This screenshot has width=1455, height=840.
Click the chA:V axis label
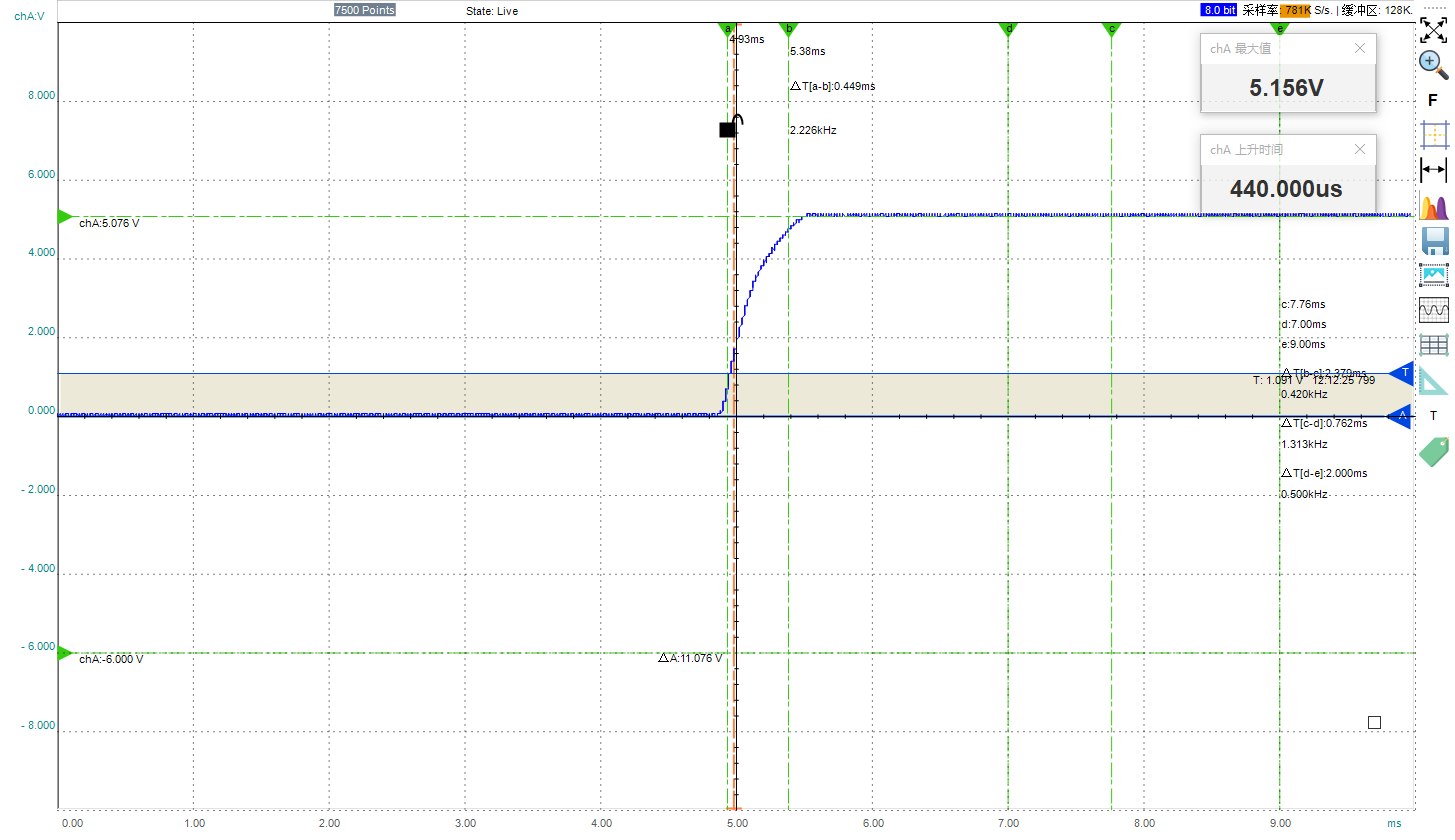[x=28, y=16]
